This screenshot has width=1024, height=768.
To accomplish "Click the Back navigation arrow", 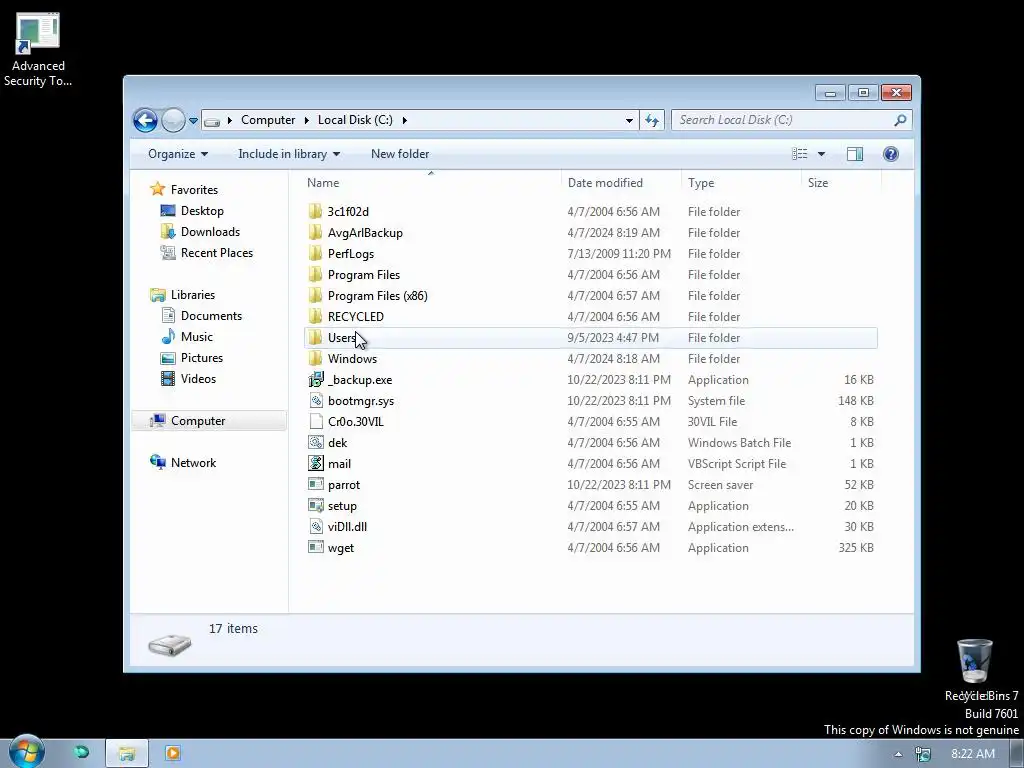I will 145,120.
